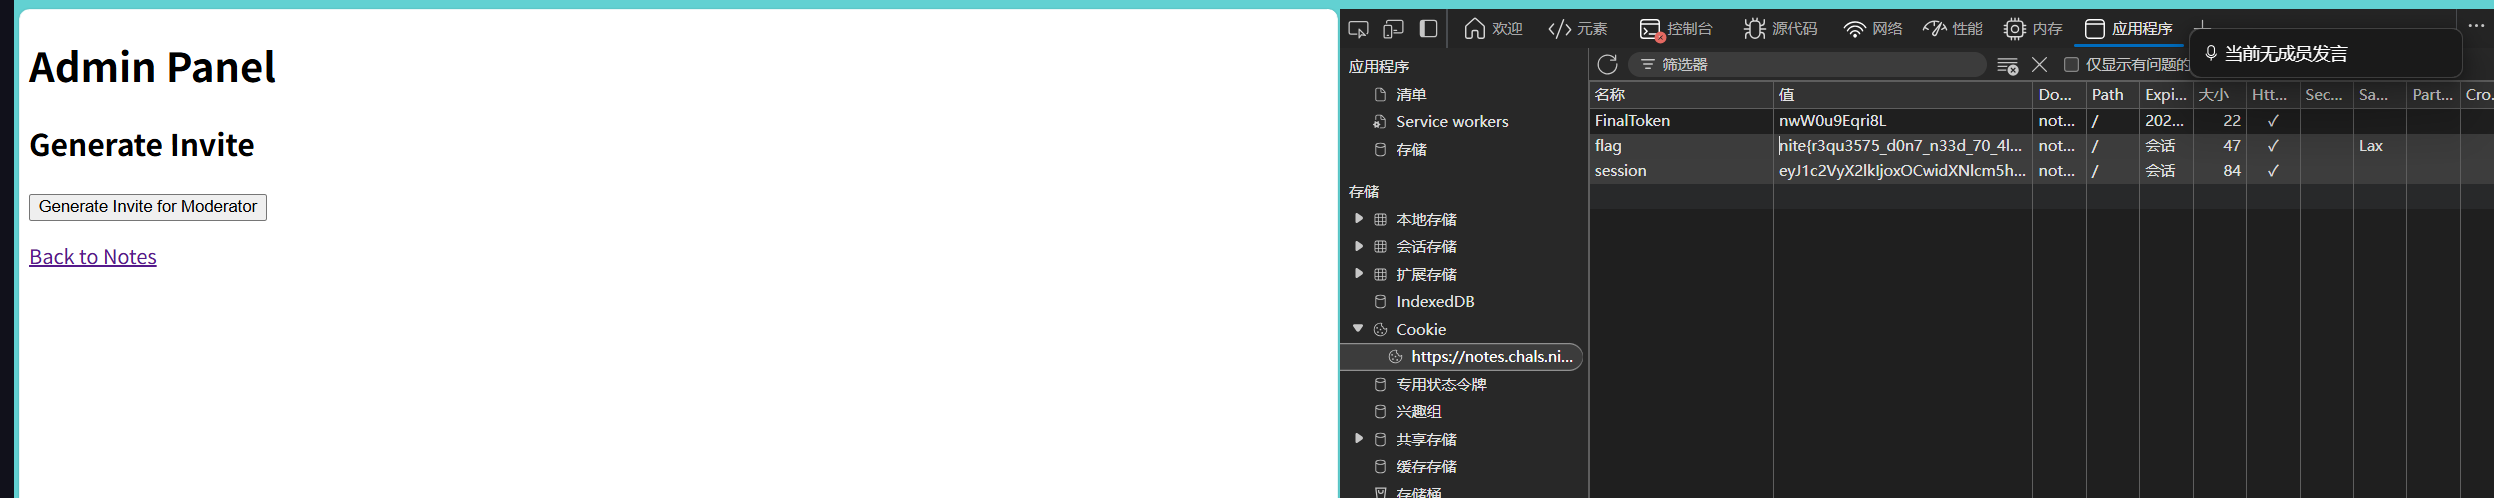
Task: Toggle device emulation icon
Action: 1393,29
